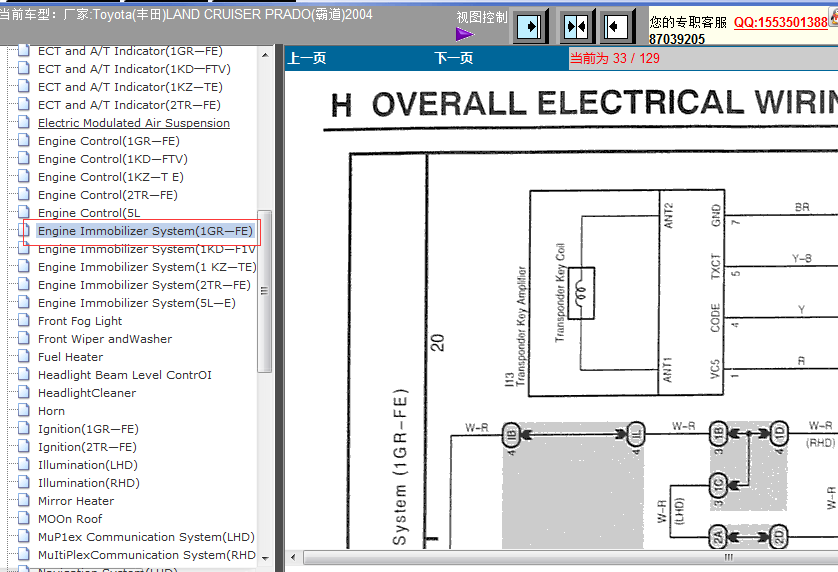Click the right-arrow view control button
Screen dimensions: 838x572
click(530, 26)
